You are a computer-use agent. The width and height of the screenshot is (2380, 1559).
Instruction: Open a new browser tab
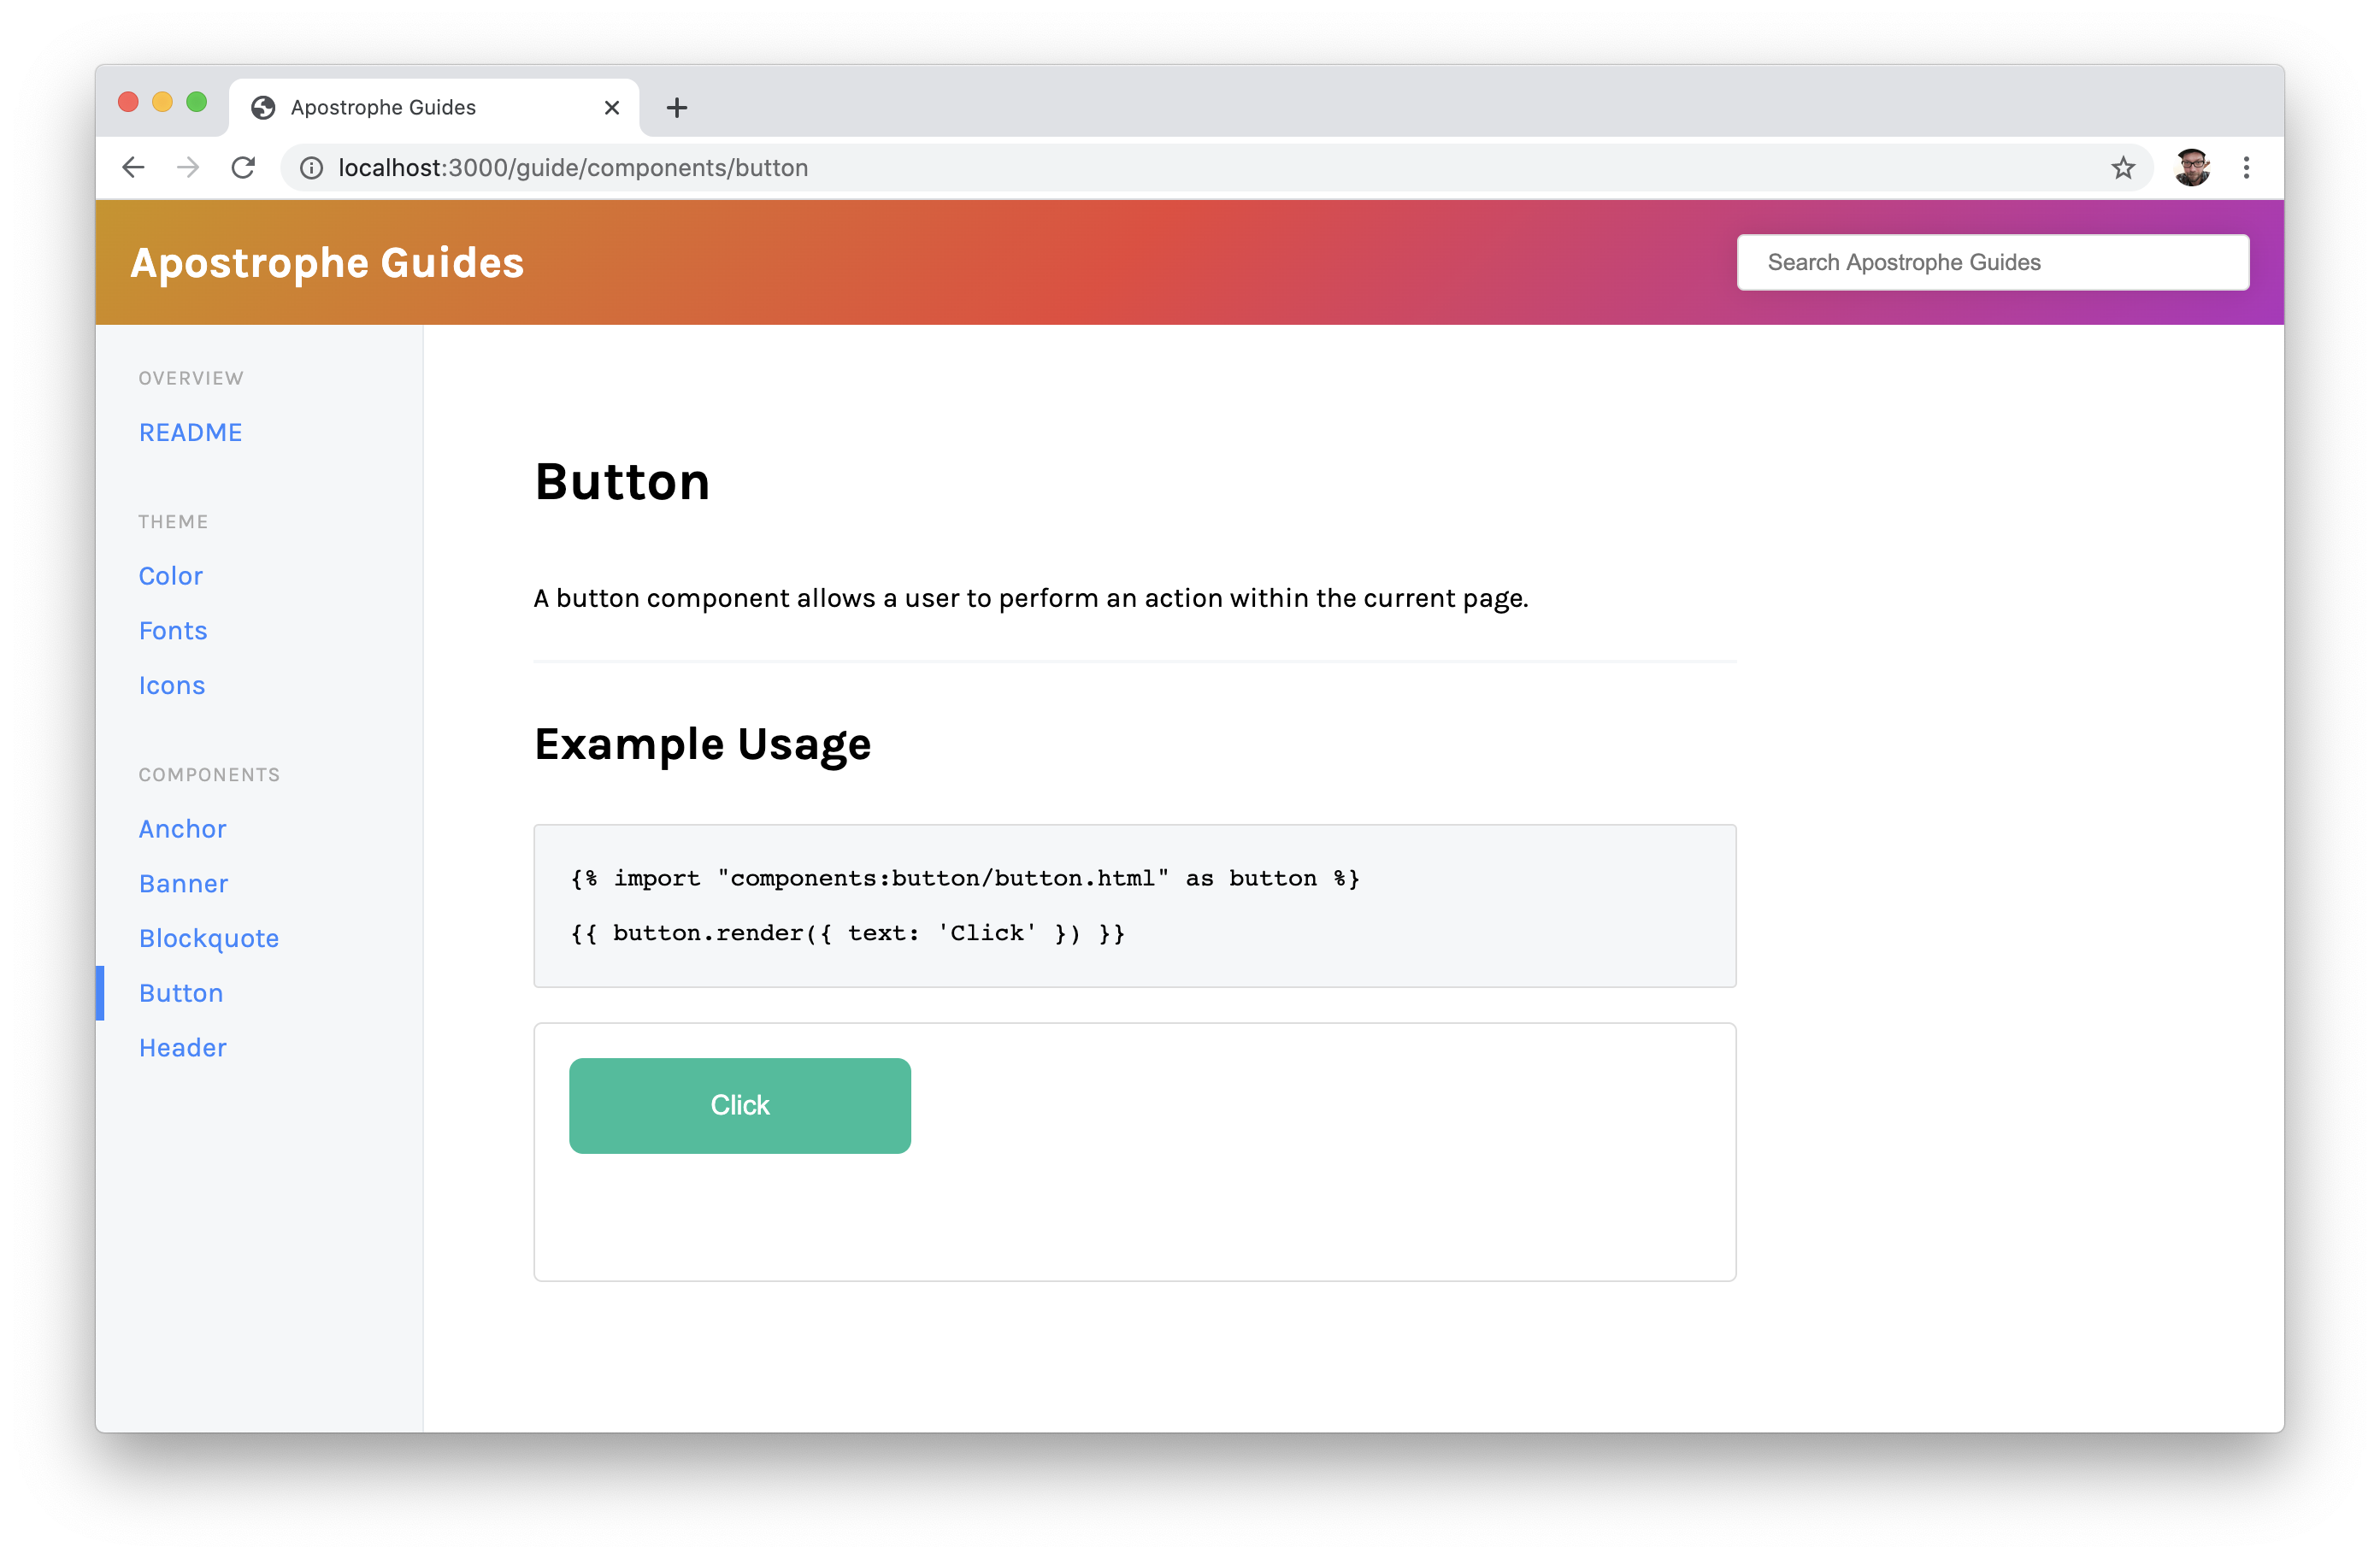pyautogui.click(x=677, y=108)
